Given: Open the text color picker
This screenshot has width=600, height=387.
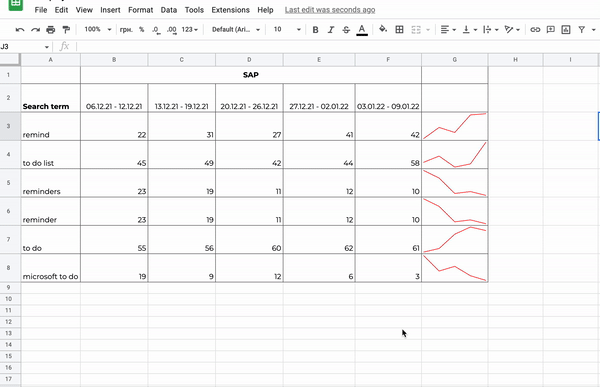Looking at the screenshot, I should pos(362,30).
